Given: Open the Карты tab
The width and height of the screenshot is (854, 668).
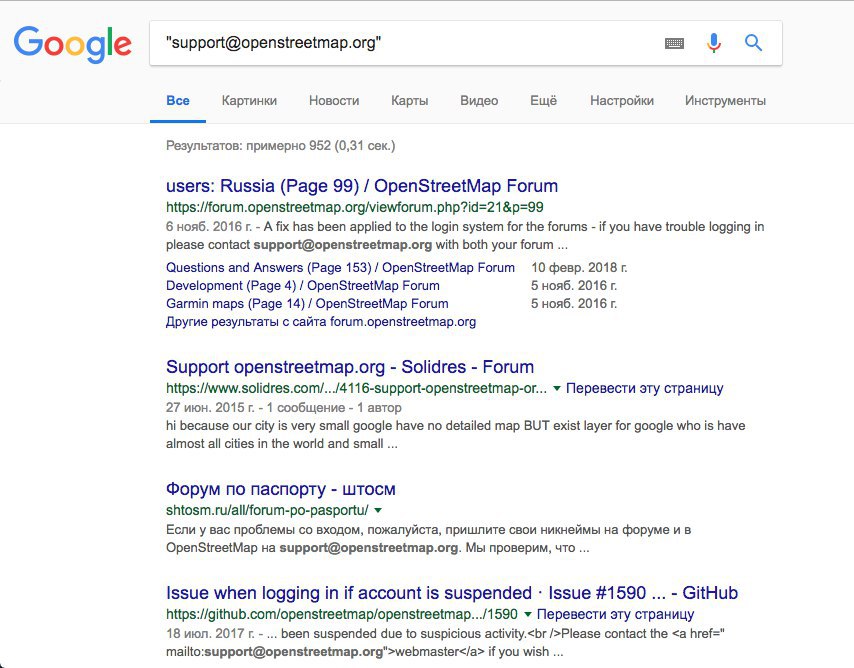Looking at the screenshot, I should 410,101.
